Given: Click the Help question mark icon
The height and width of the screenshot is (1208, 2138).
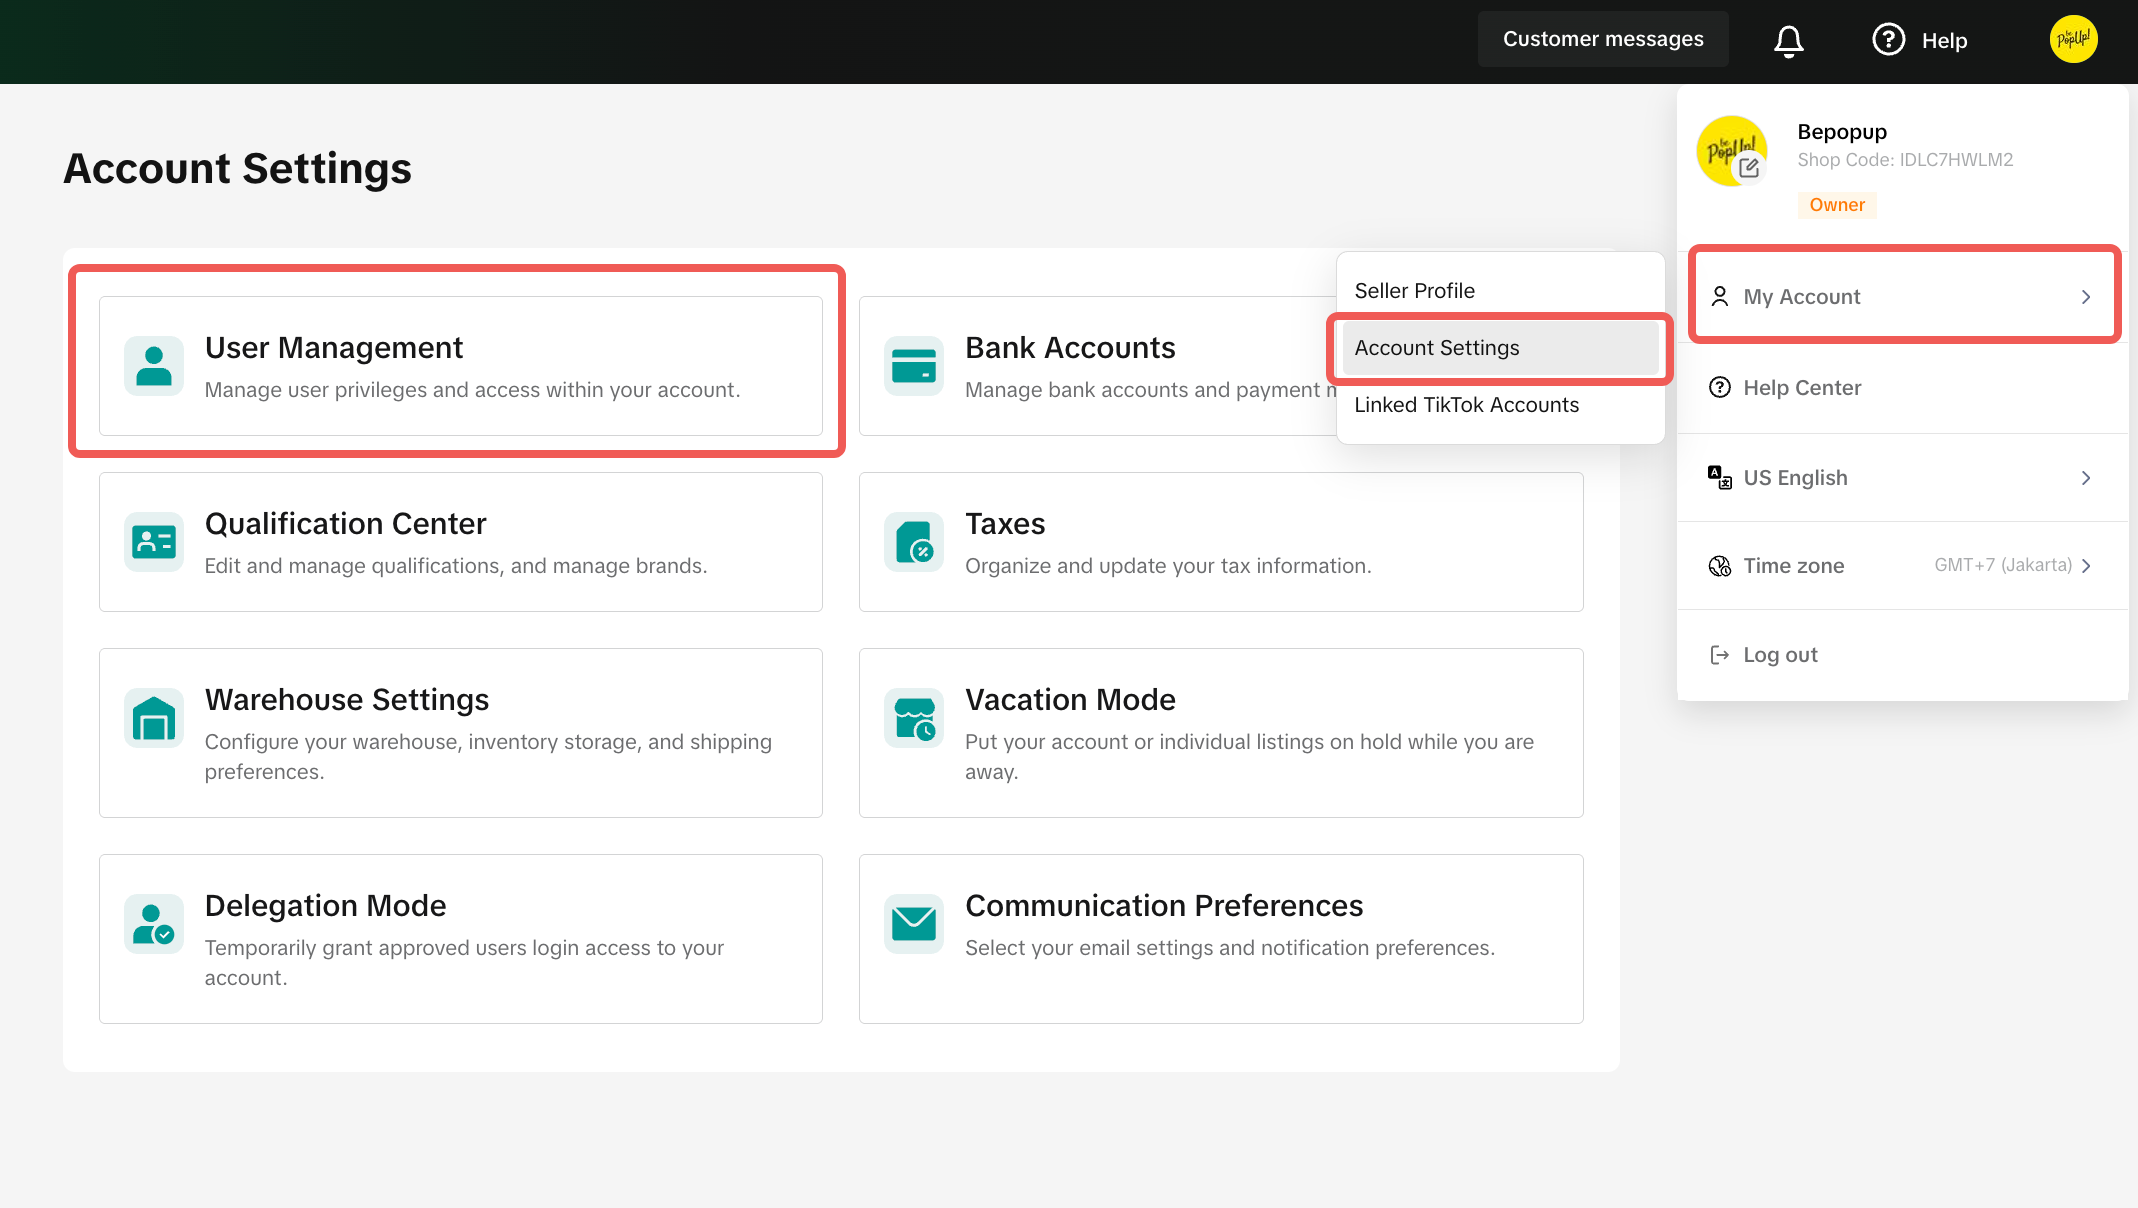Looking at the screenshot, I should tap(1888, 40).
